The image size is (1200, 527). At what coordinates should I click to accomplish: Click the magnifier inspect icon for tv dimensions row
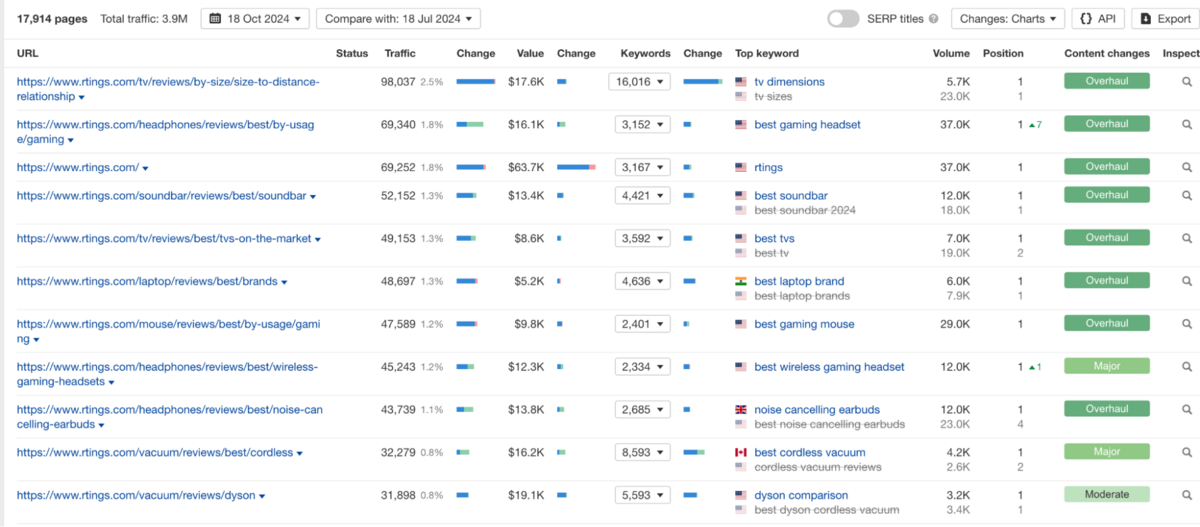click(1186, 82)
